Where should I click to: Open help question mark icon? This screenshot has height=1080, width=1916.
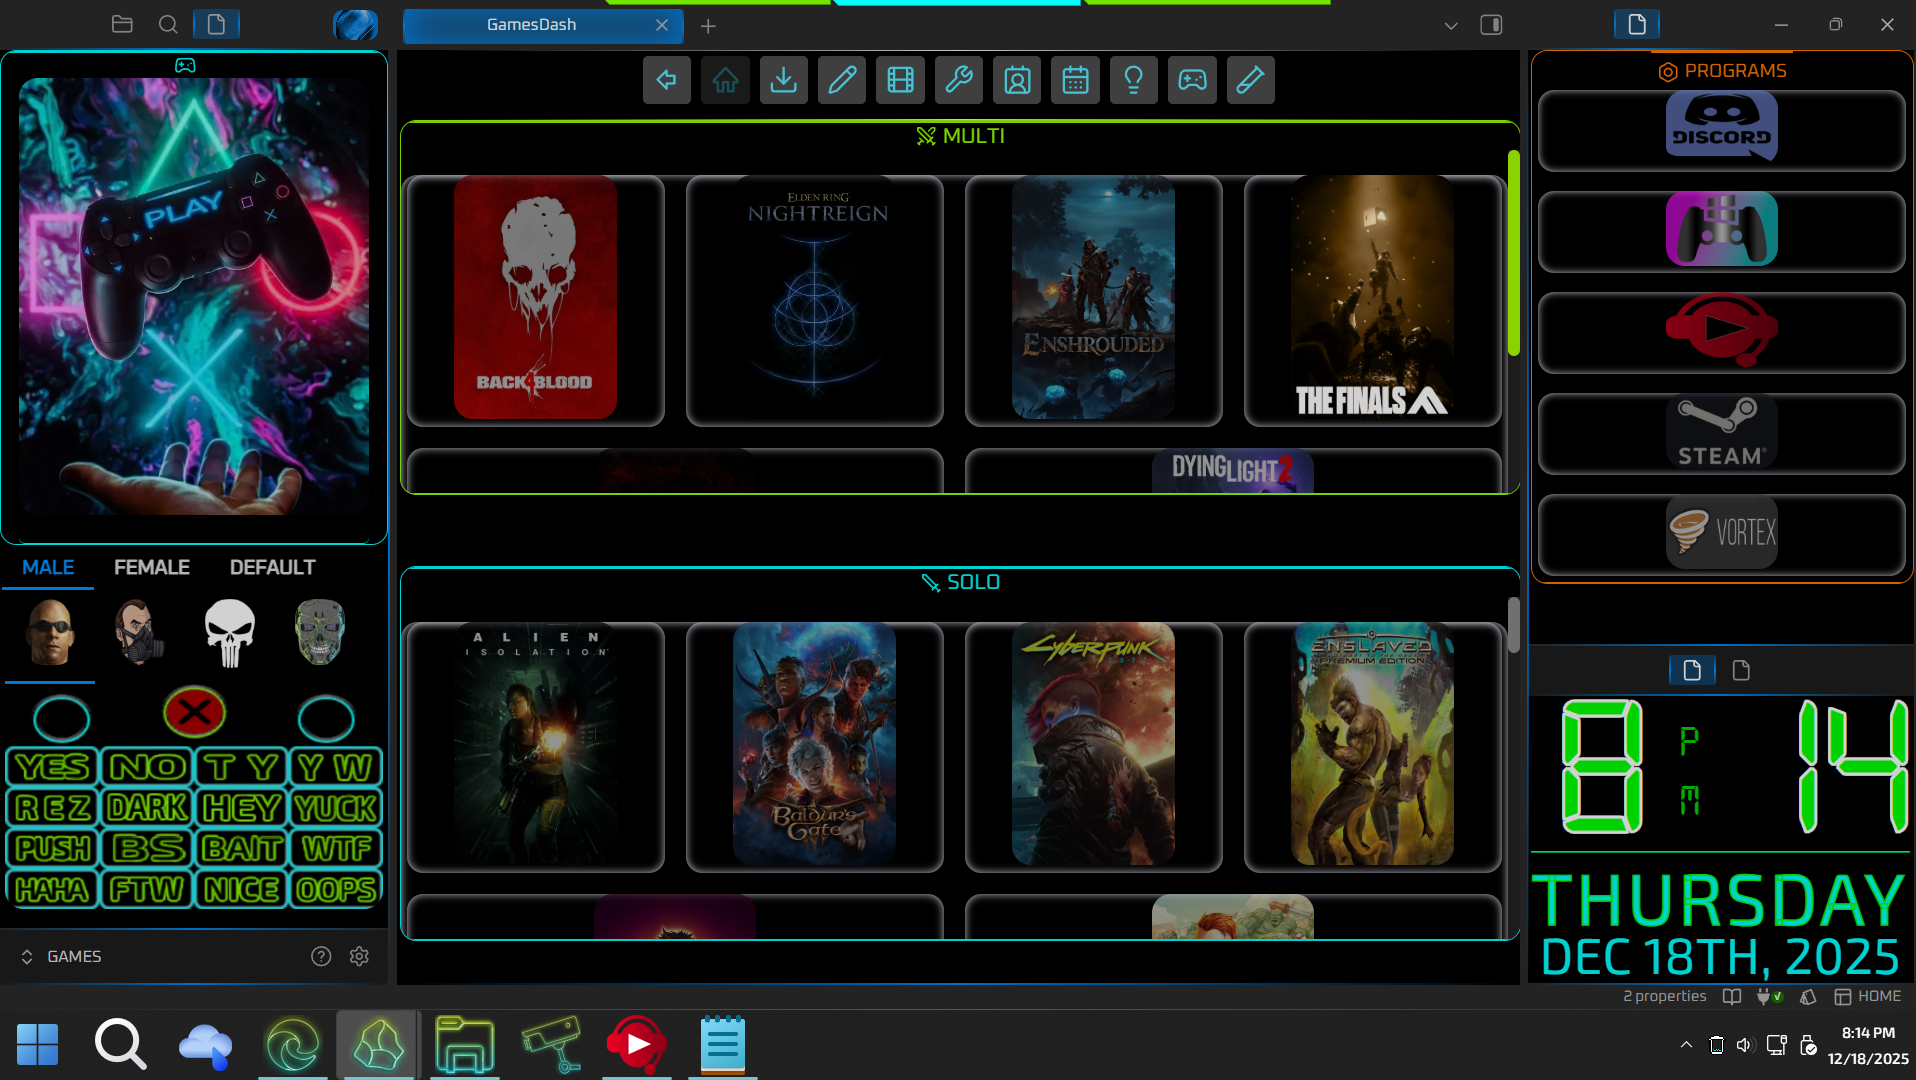click(x=321, y=956)
